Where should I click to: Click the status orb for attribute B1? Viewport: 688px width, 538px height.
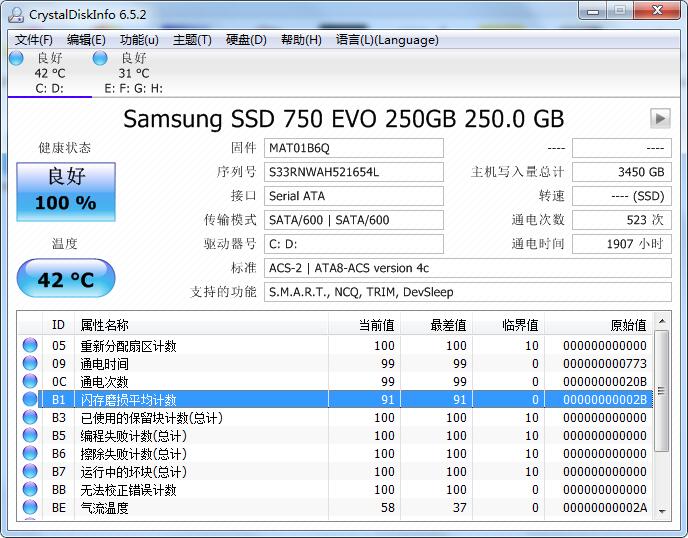pos(30,399)
